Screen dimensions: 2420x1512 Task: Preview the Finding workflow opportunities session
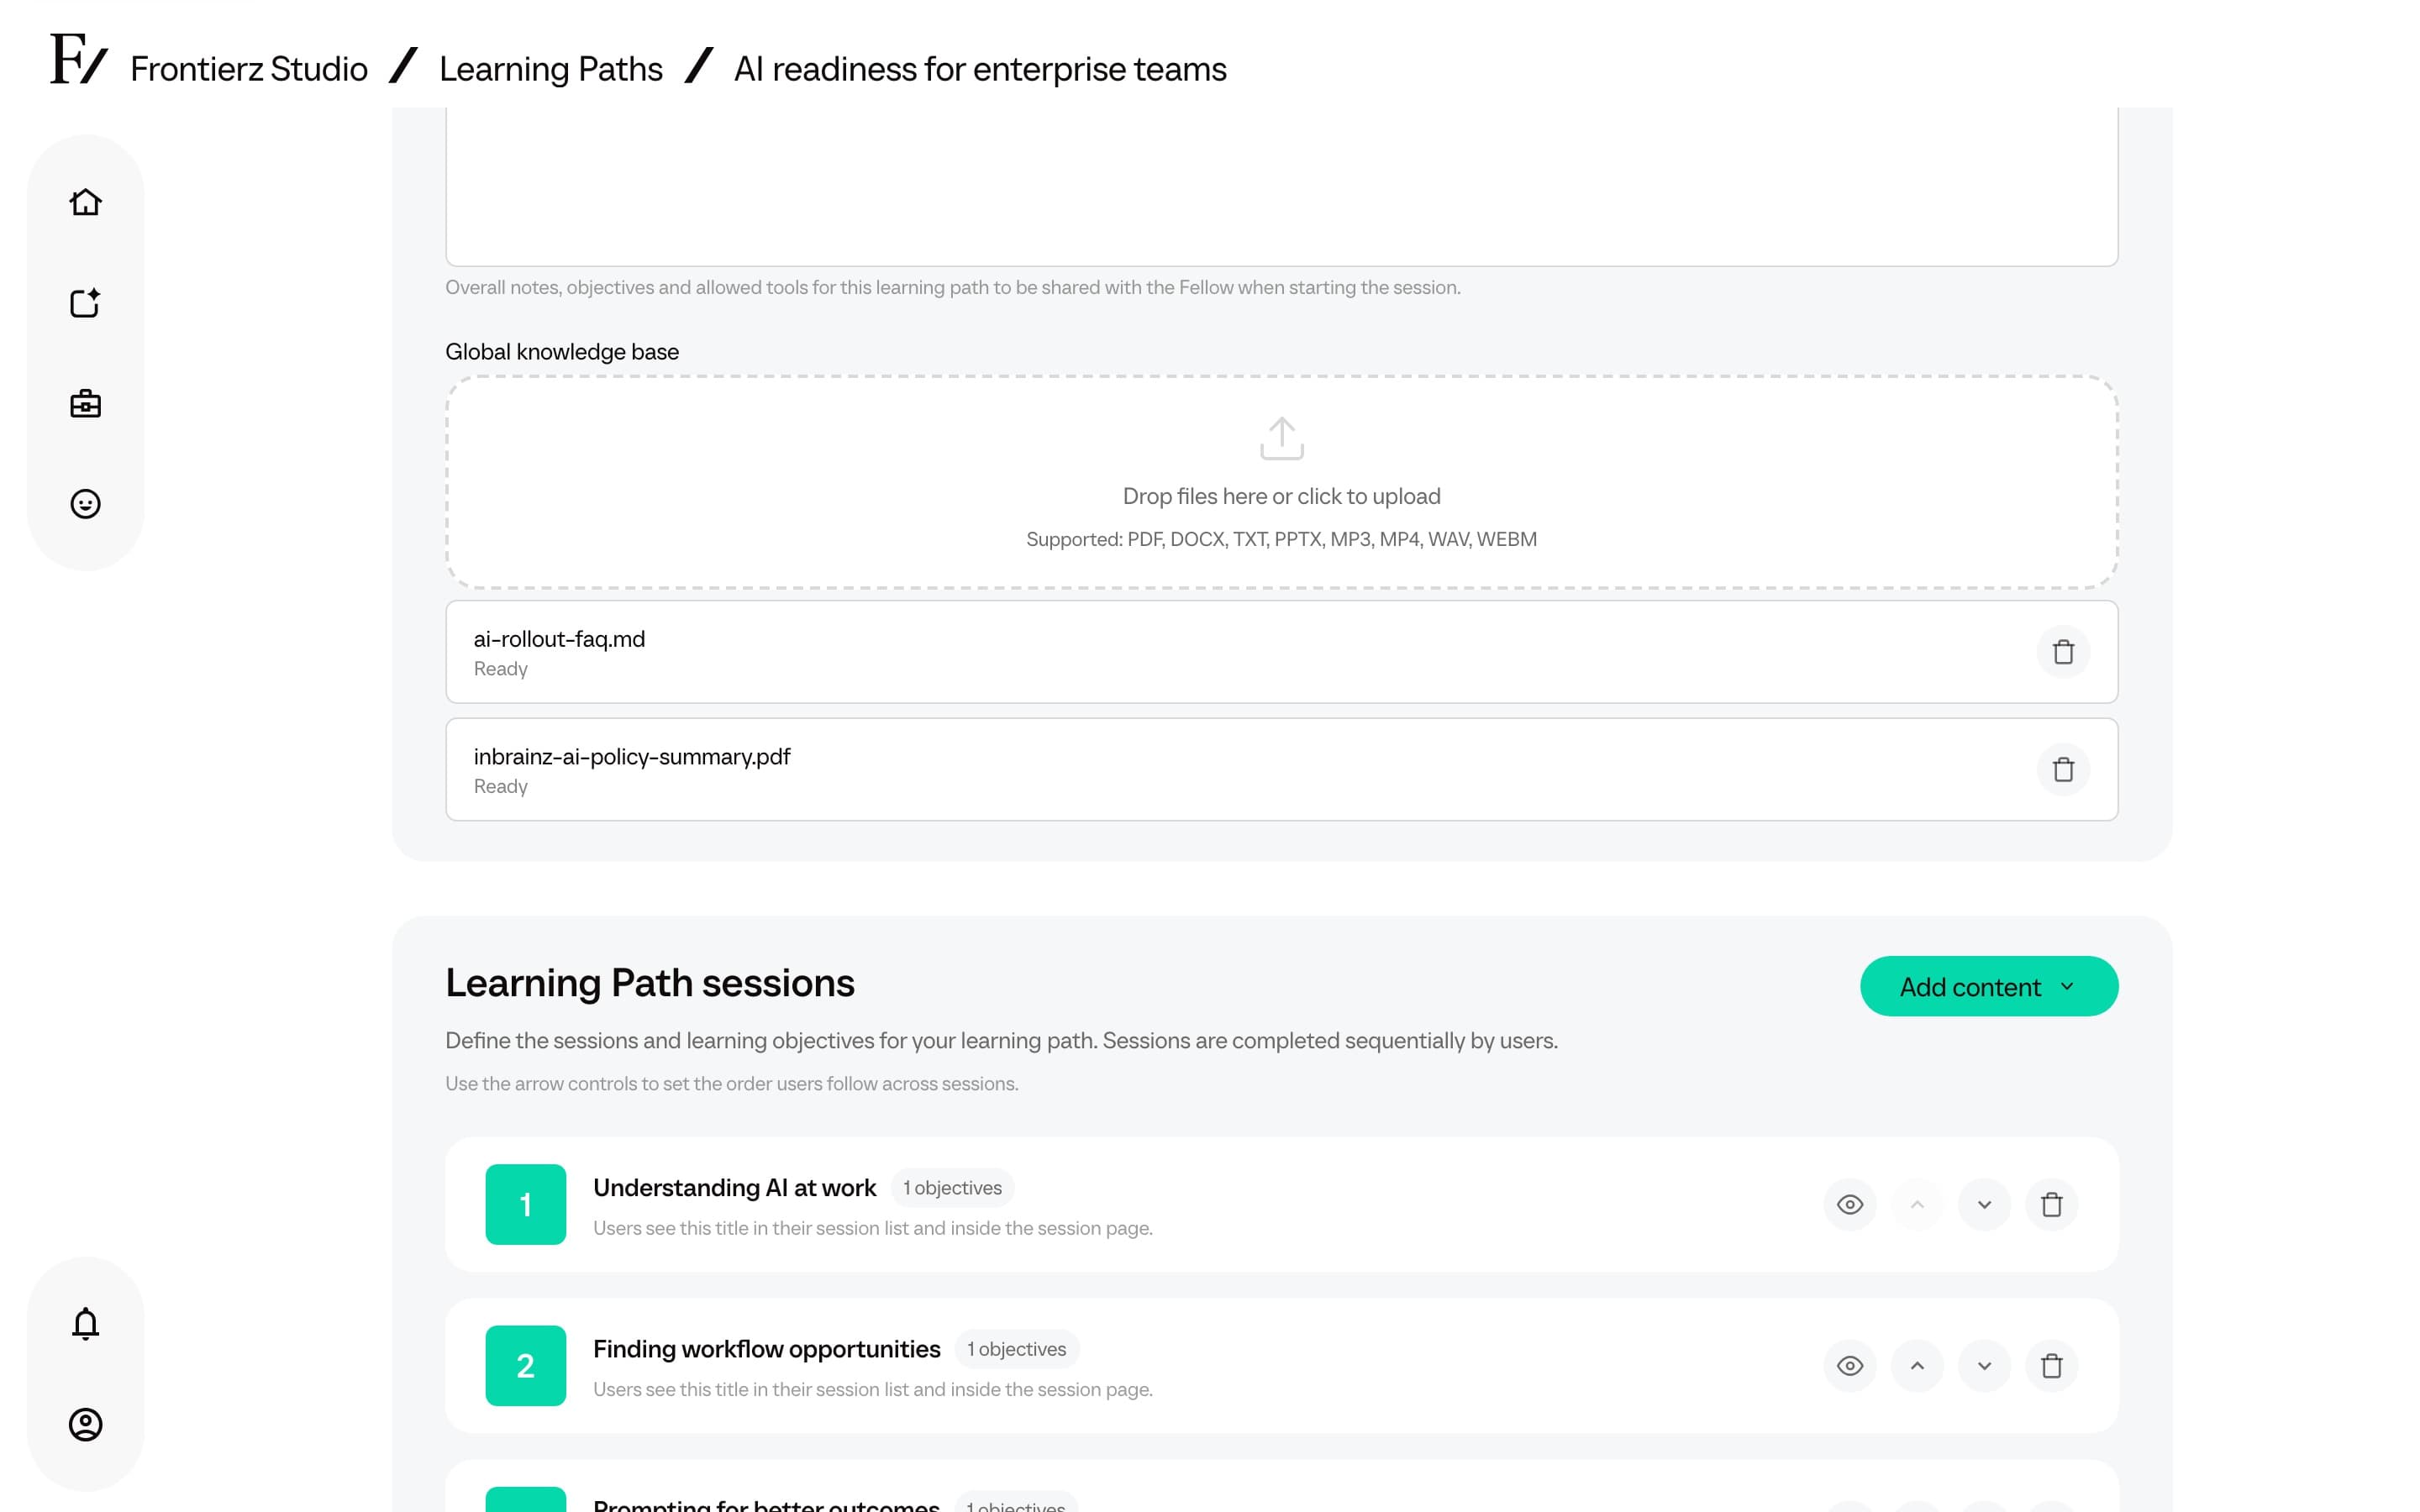tap(1849, 1365)
